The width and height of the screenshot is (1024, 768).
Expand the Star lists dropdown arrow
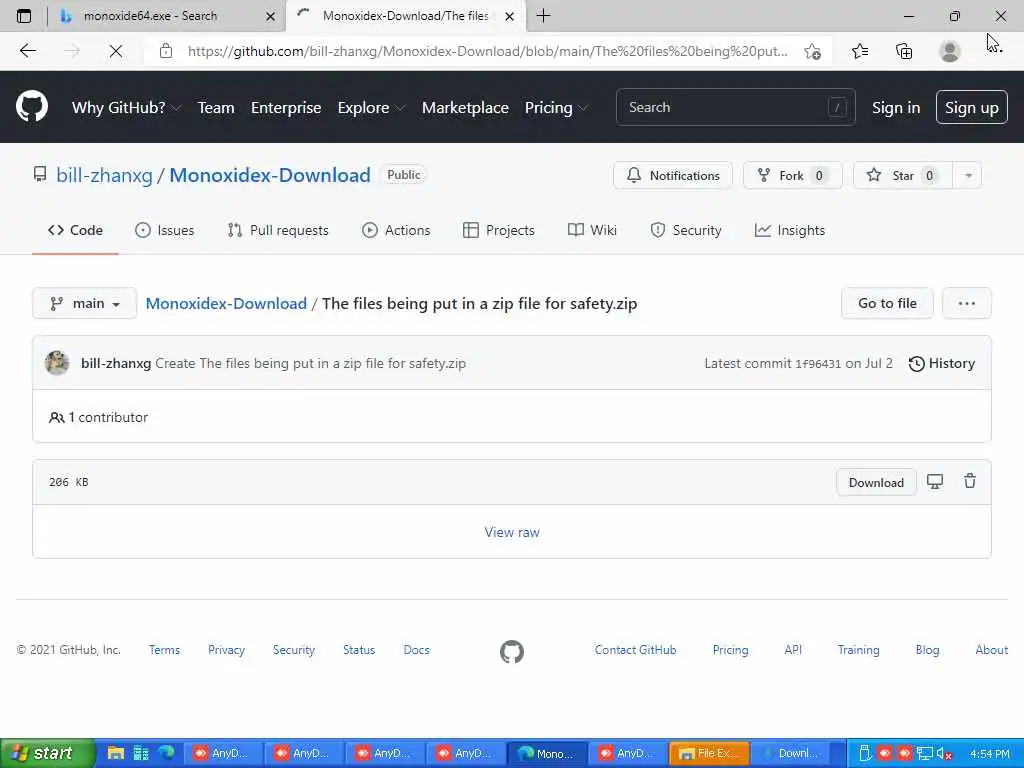pos(968,176)
